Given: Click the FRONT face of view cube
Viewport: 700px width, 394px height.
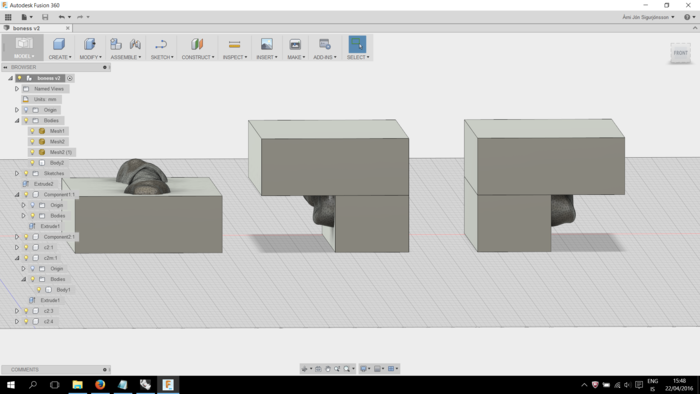Looking at the screenshot, I should pyautogui.click(x=680, y=53).
